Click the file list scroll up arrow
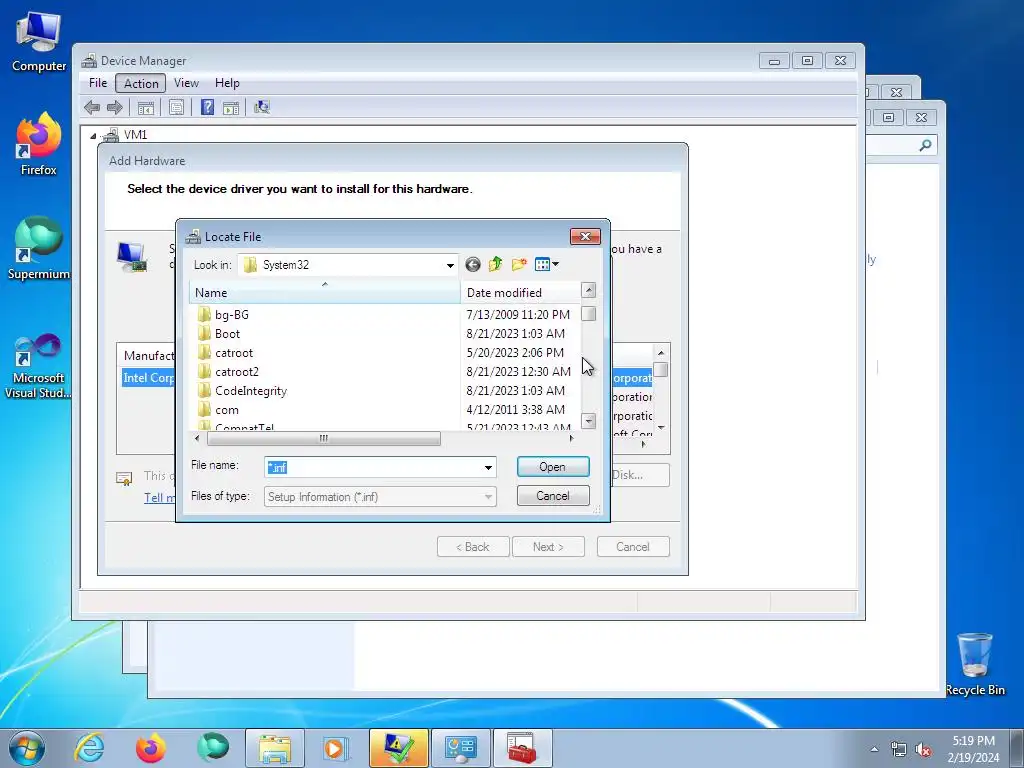1024x768 pixels. 588,290
